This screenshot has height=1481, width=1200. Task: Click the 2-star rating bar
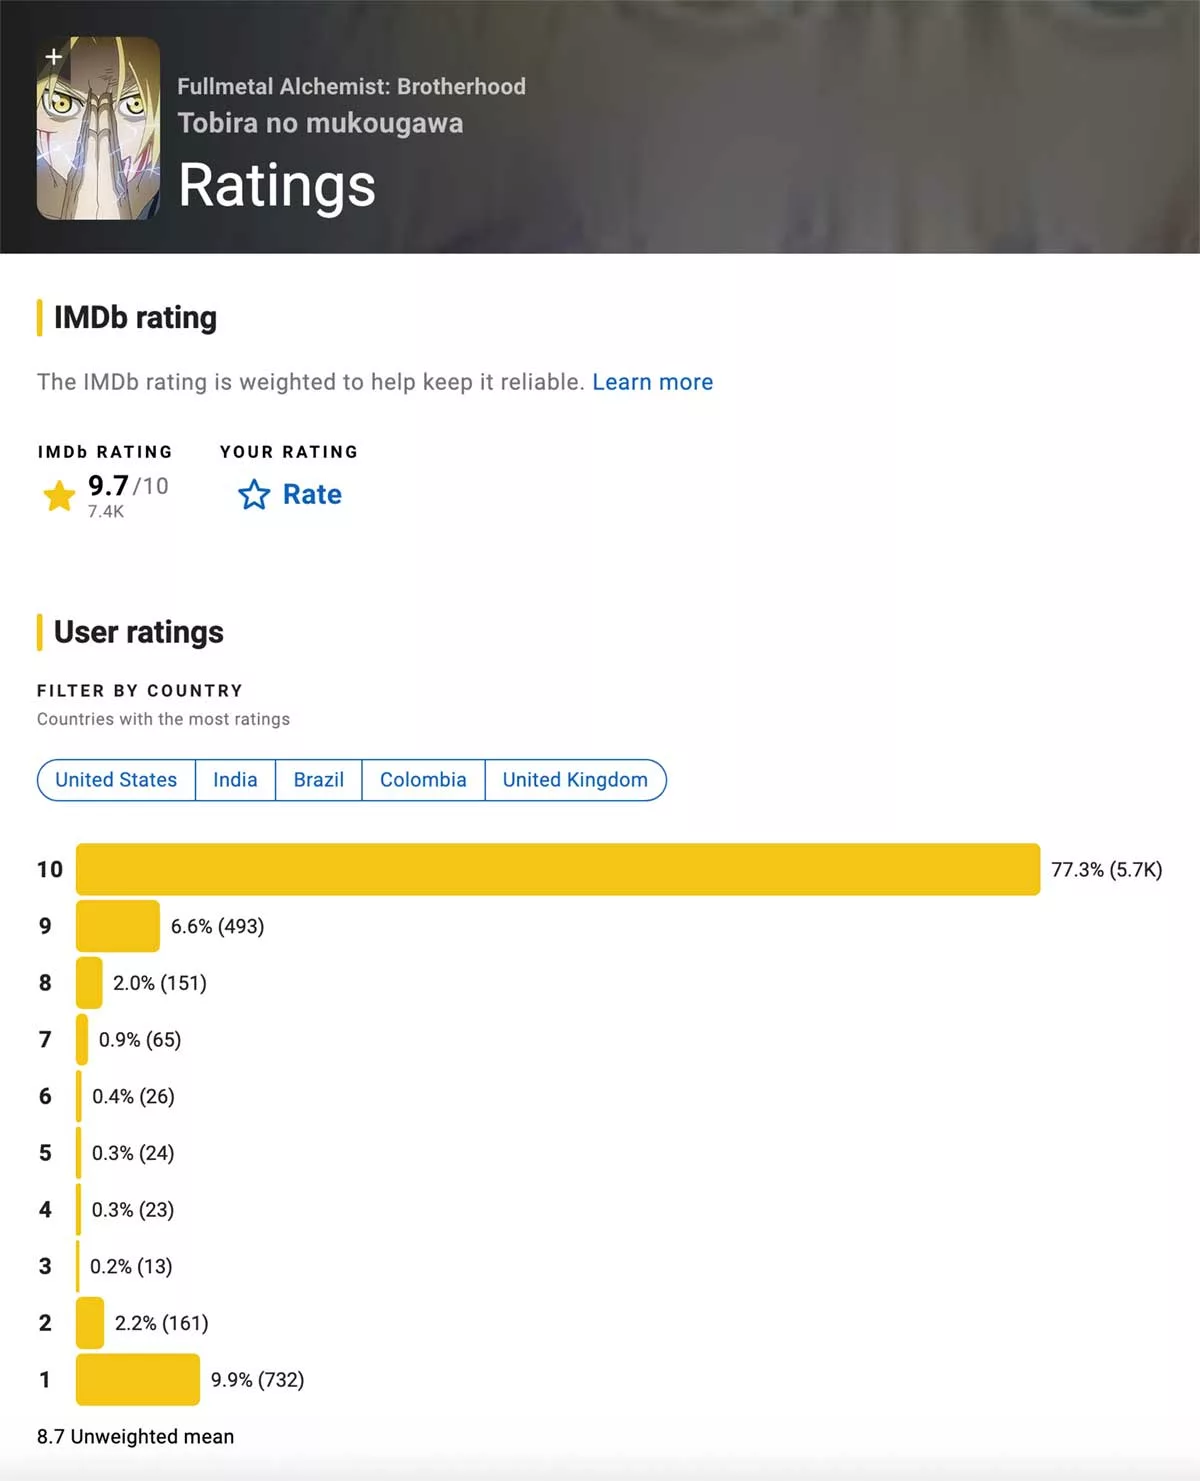coord(90,1323)
